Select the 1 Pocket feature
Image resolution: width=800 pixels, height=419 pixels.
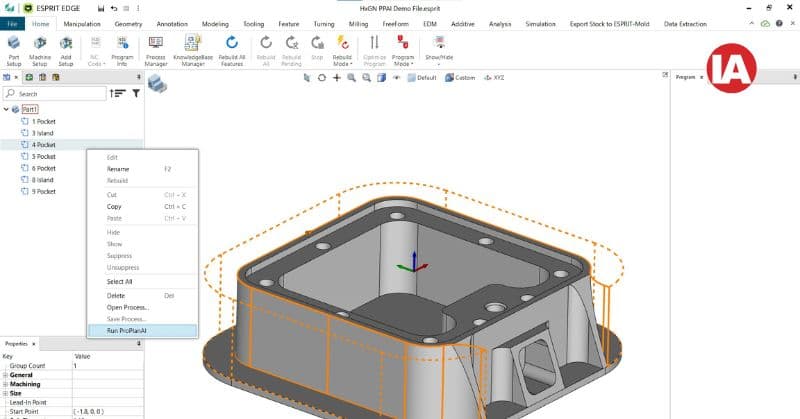[x=43, y=121]
